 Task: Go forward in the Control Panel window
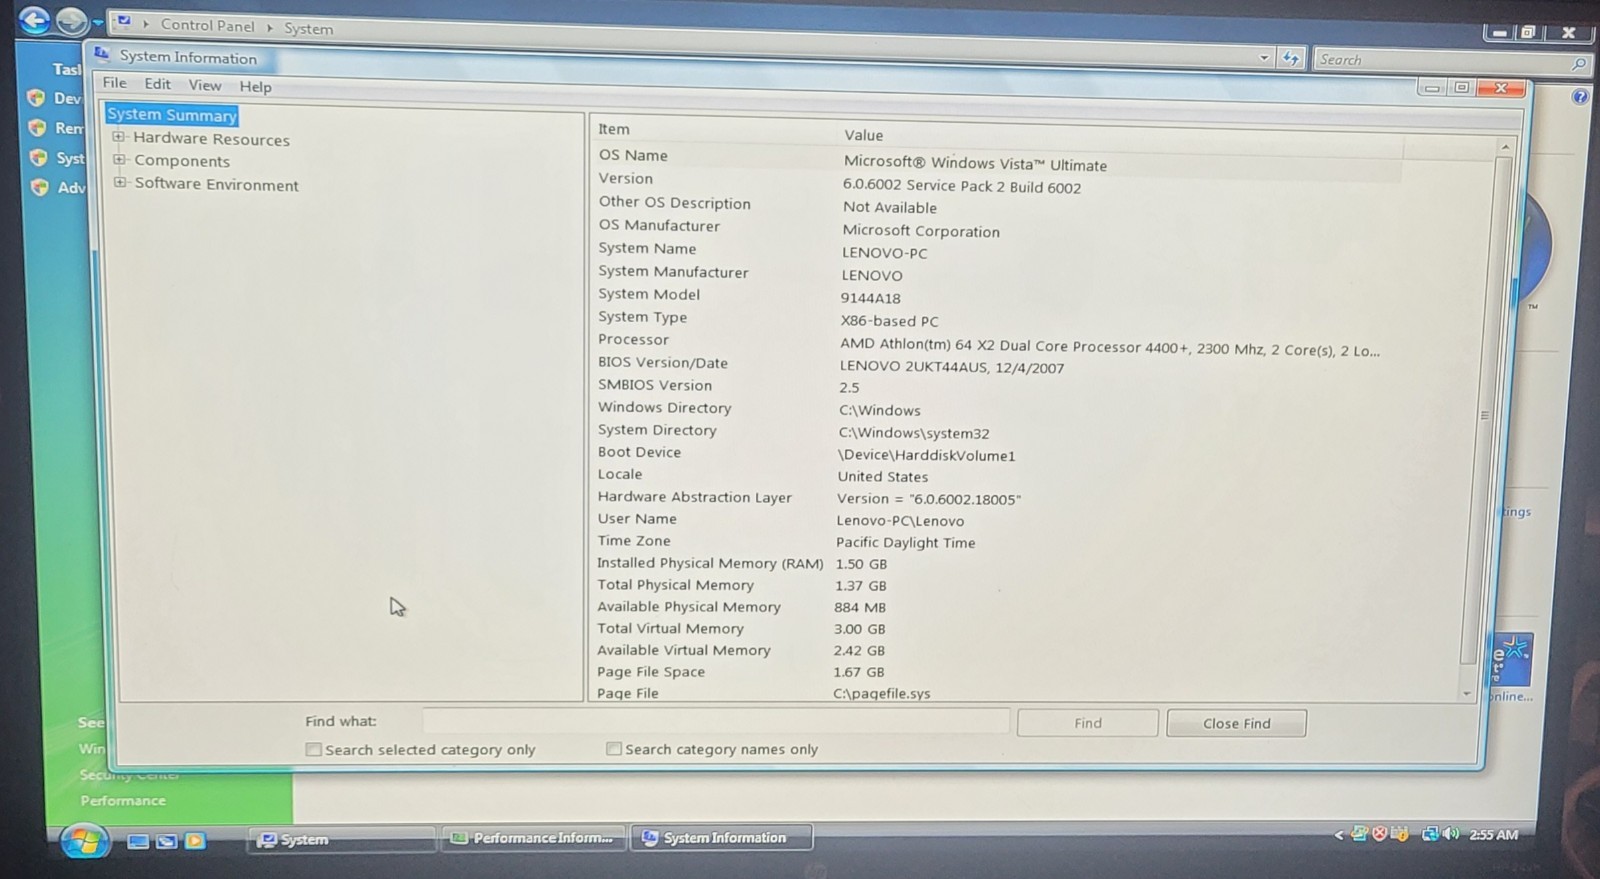tap(71, 21)
